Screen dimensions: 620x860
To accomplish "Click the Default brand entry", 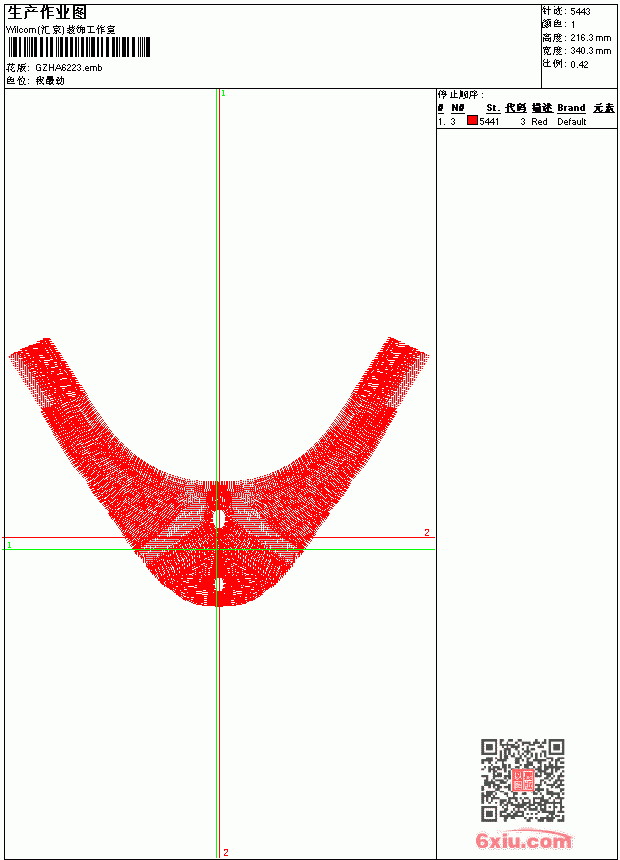I will [x=572, y=122].
